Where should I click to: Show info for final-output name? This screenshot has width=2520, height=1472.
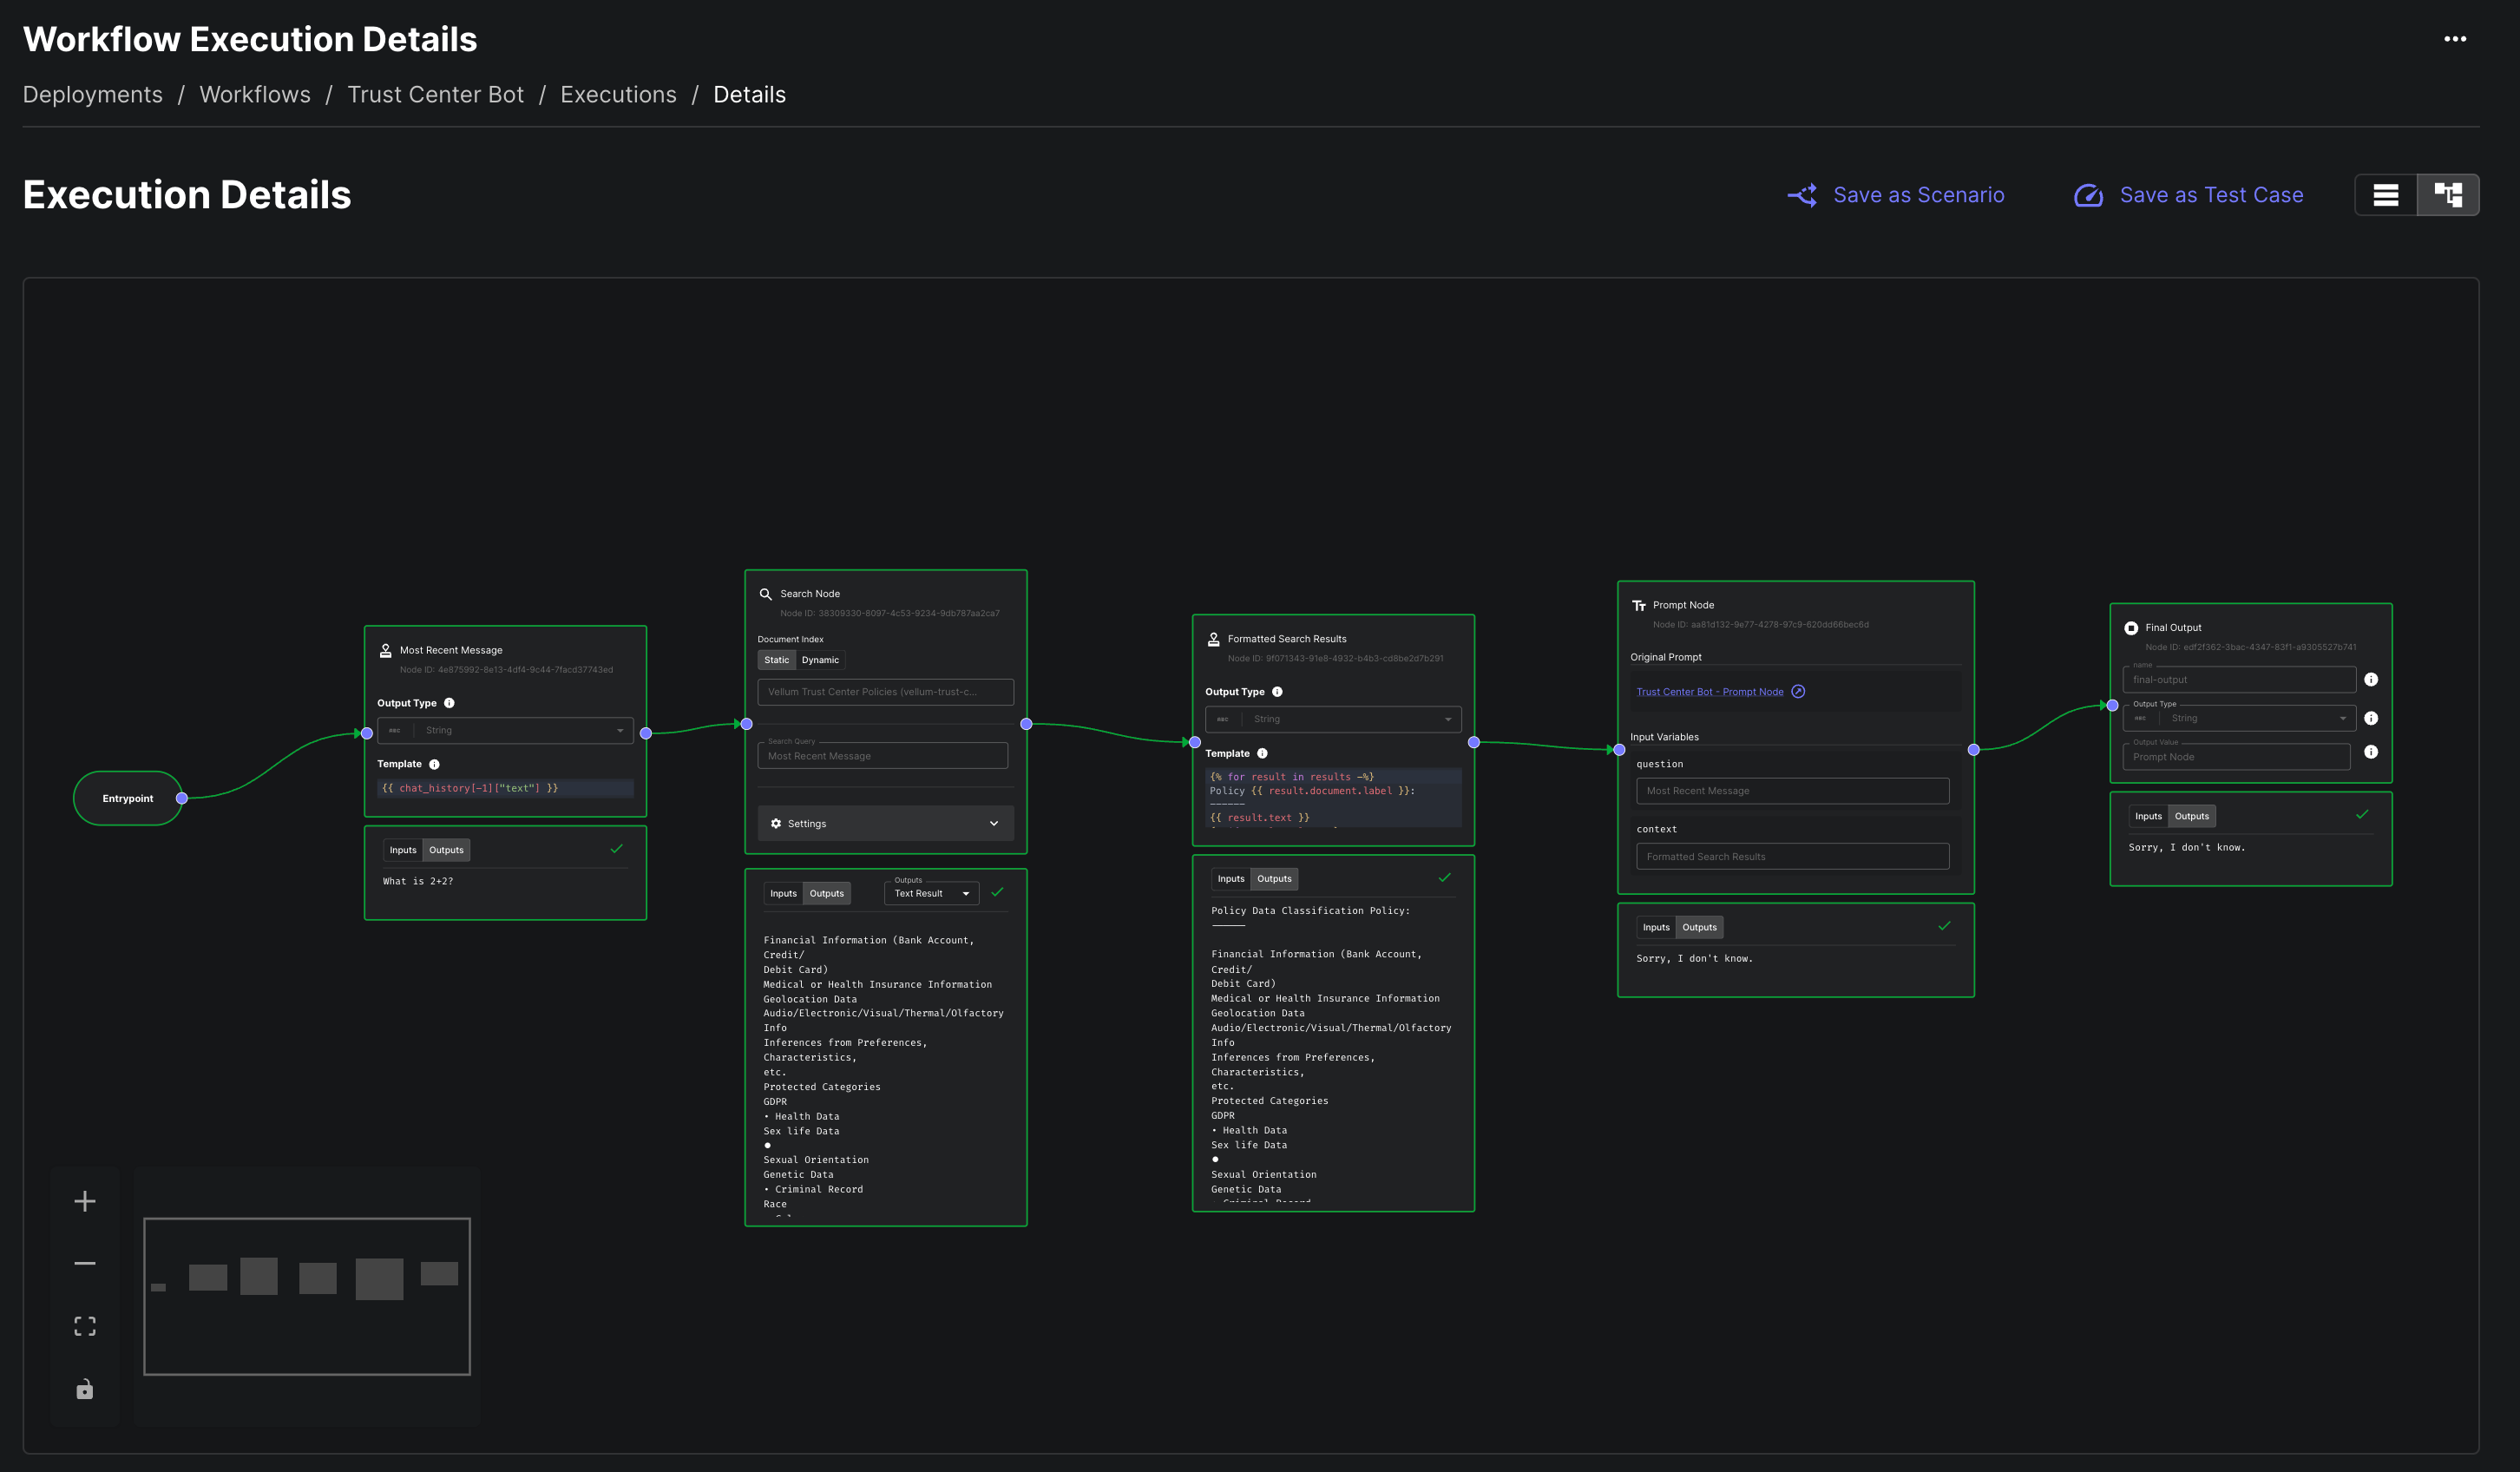click(x=2371, y=679)
